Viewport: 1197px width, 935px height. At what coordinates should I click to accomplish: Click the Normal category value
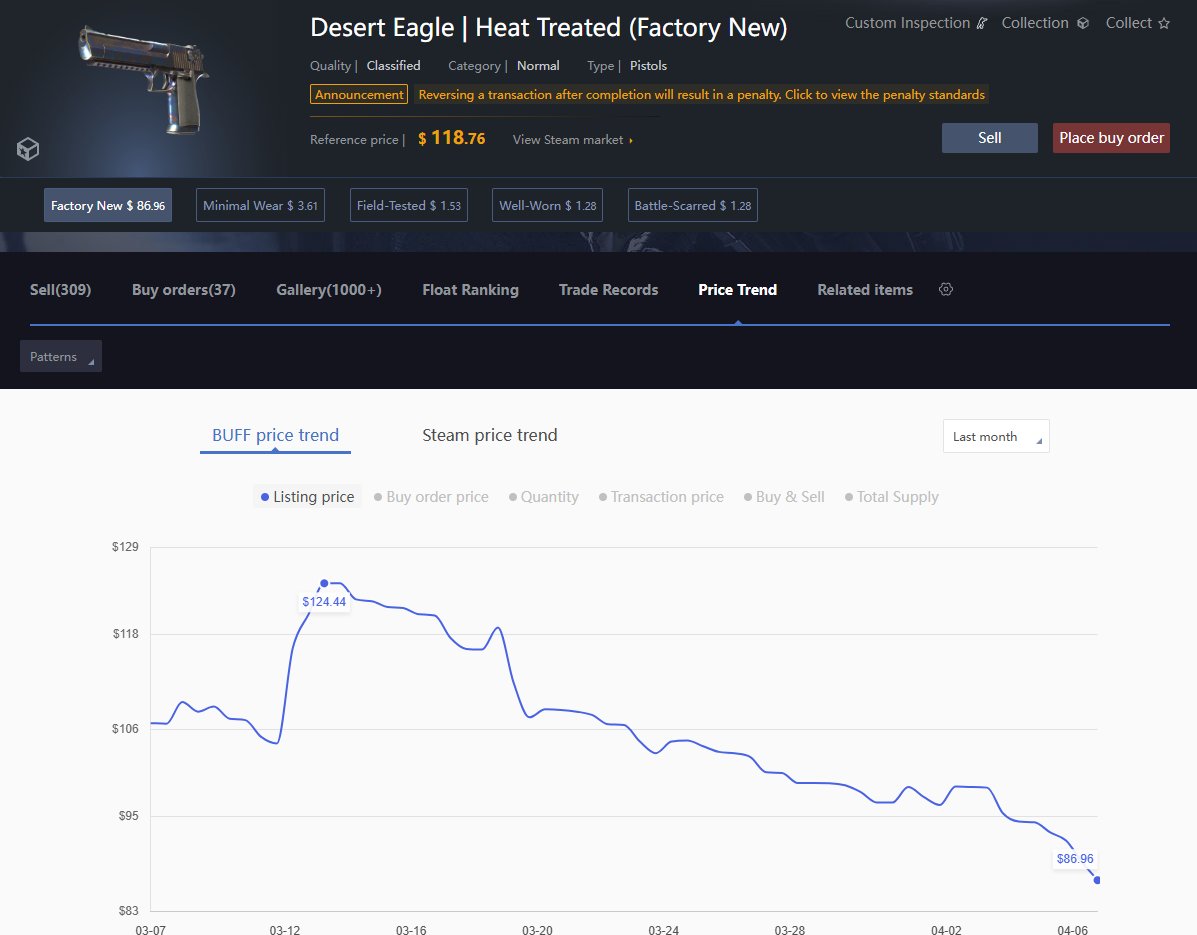pos(538,66)
